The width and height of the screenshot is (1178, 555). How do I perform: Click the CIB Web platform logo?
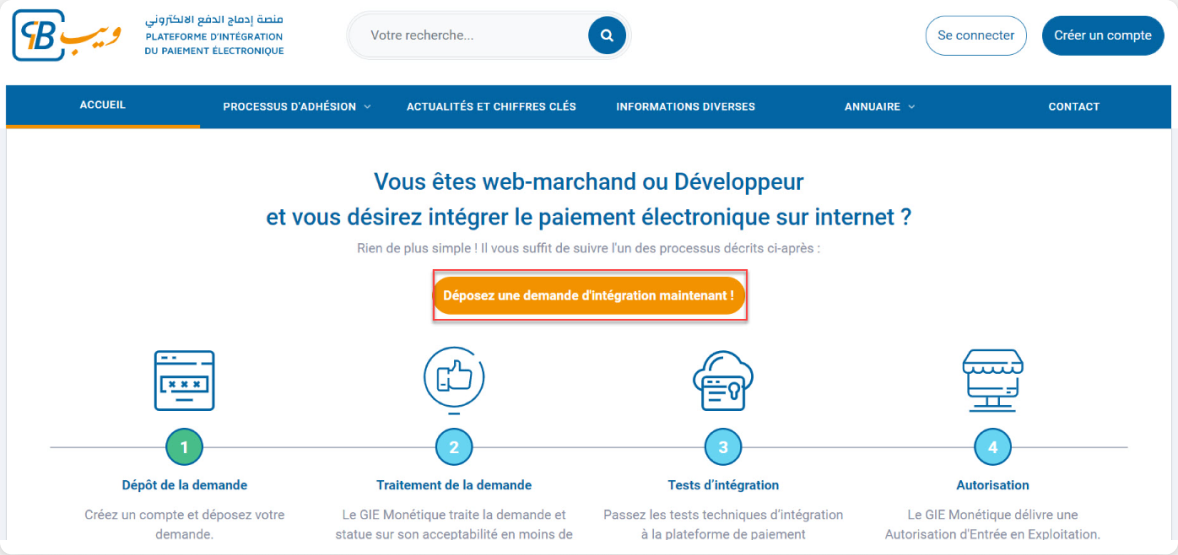point(67,35)
